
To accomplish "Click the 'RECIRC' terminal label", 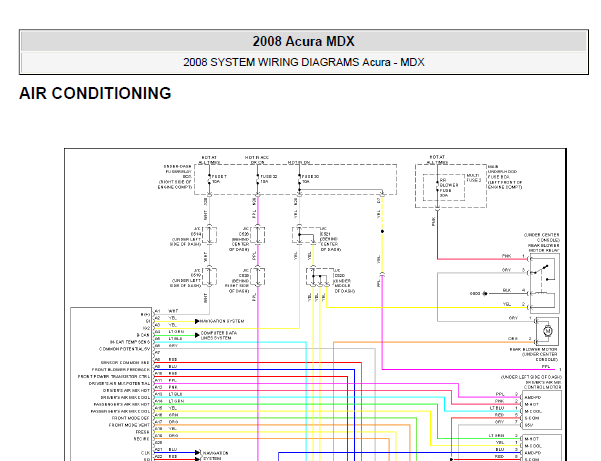I will tap(141, 439).
